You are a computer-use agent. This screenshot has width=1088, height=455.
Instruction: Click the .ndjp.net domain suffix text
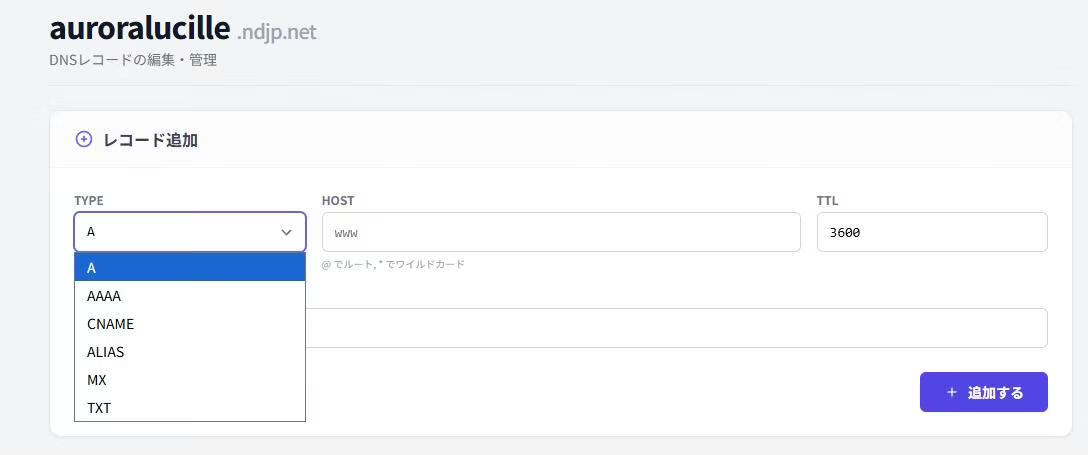pyautogui.click(x=277, y=32)
